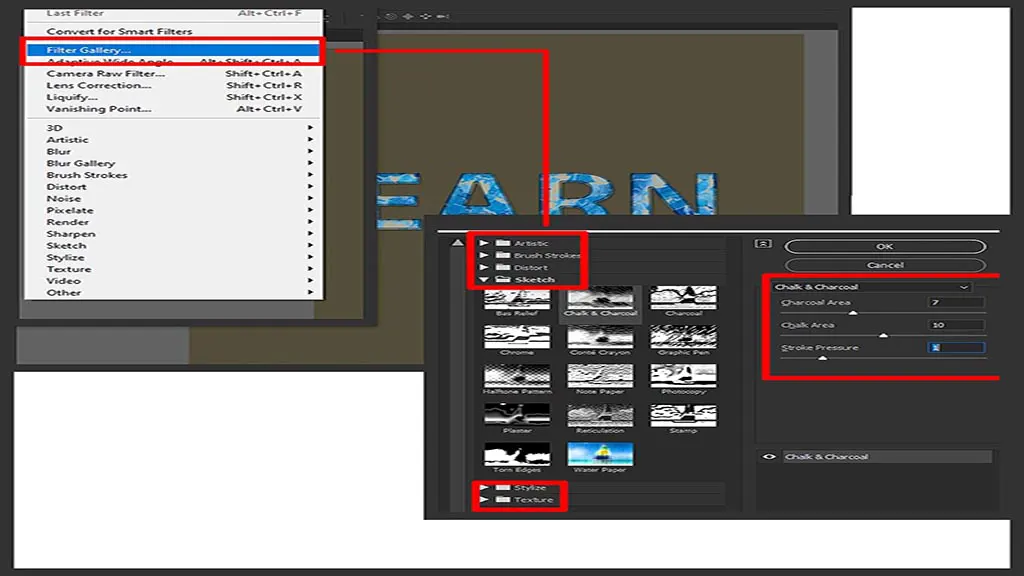This screenshot has width=1024, height=576.
Task: Click the Chalk Area value field
Action: 957,325
